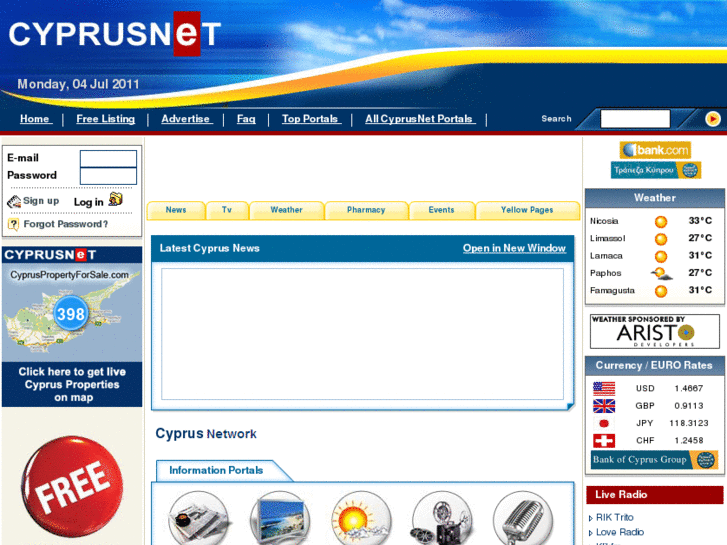Image resolution: width=727 pixels, height=545 pixels.
Task: Click the CHF Swiss flag icon
Action: point(604,441)
